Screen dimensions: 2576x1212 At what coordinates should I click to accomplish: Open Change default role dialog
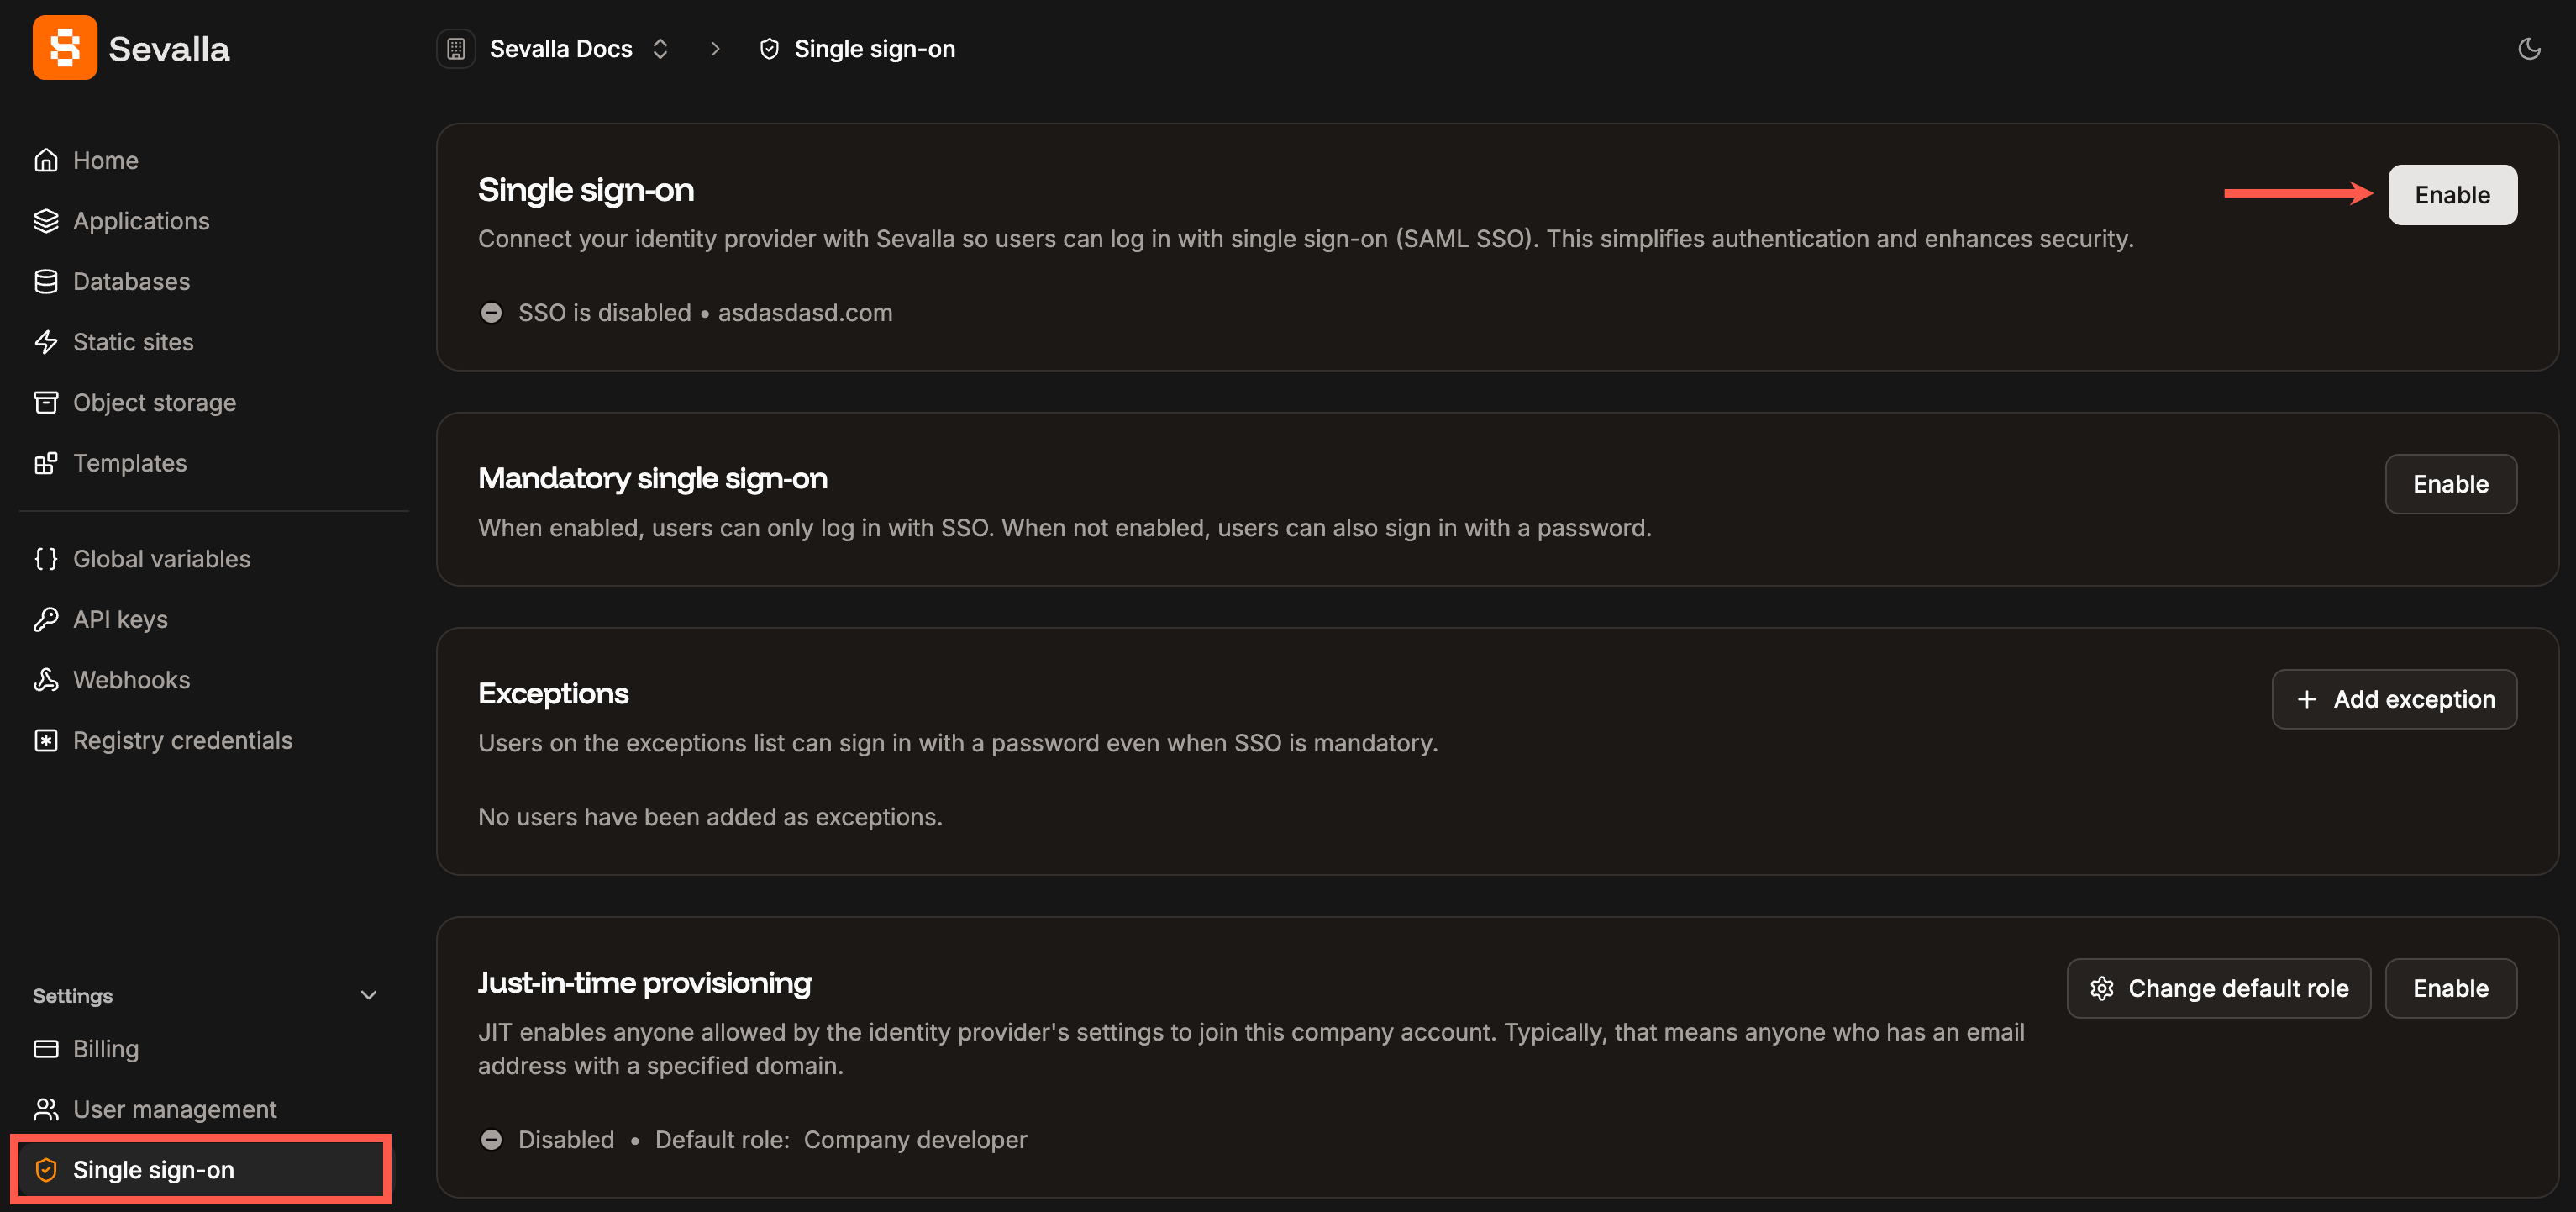2218,988
